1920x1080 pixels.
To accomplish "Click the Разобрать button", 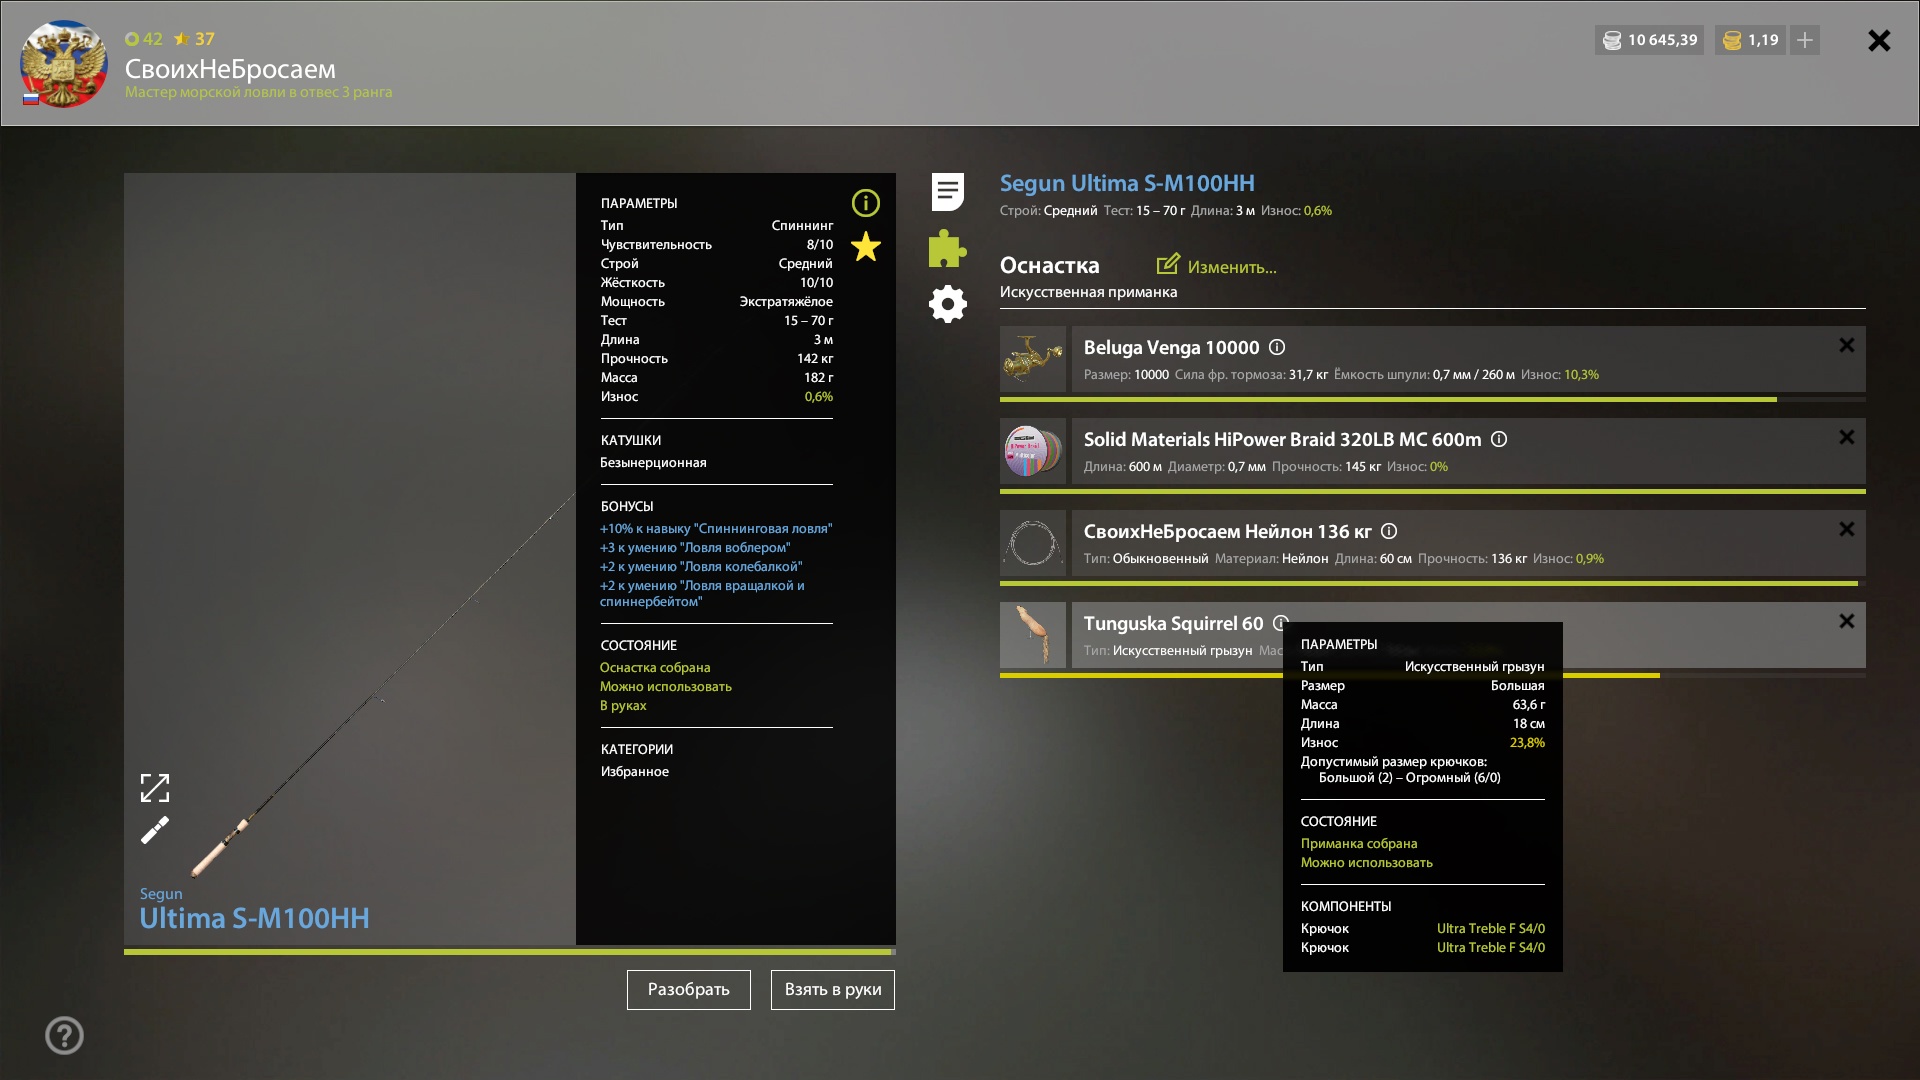I will (x=688, y=989).
